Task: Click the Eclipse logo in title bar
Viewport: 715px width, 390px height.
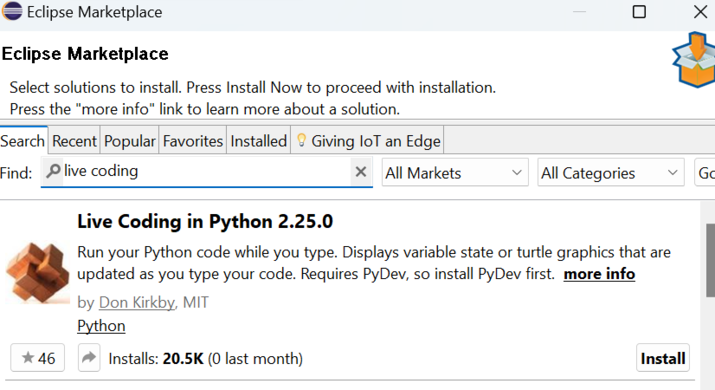Action: click(12, 11)
